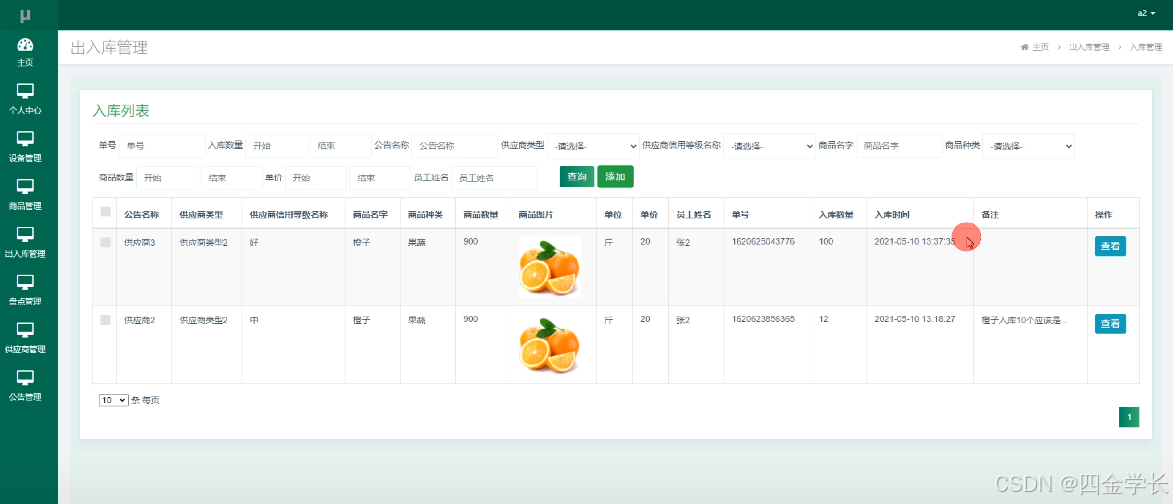The height and width of the screenshot is (504, 1173).
Task: Click the μ logo at top left
Action: (x=25, y=15)
